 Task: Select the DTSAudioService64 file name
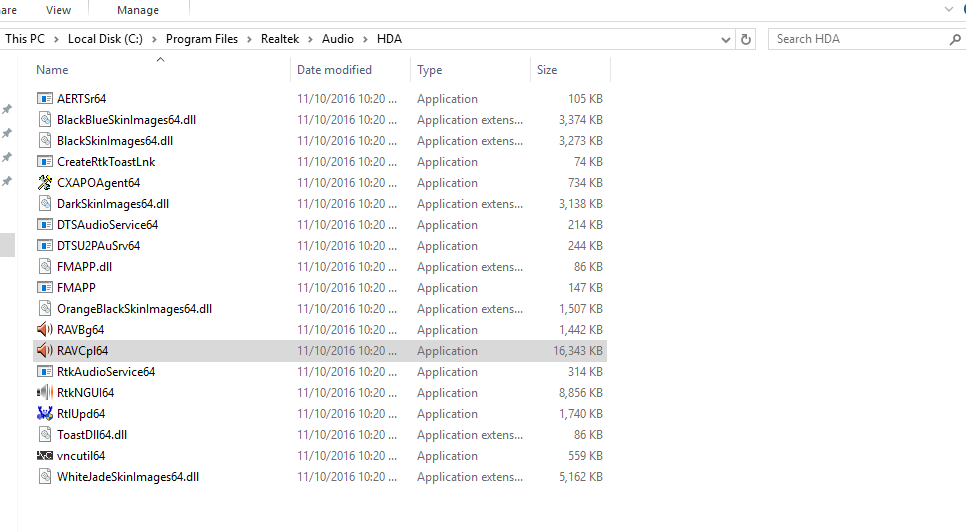[108, 225]
